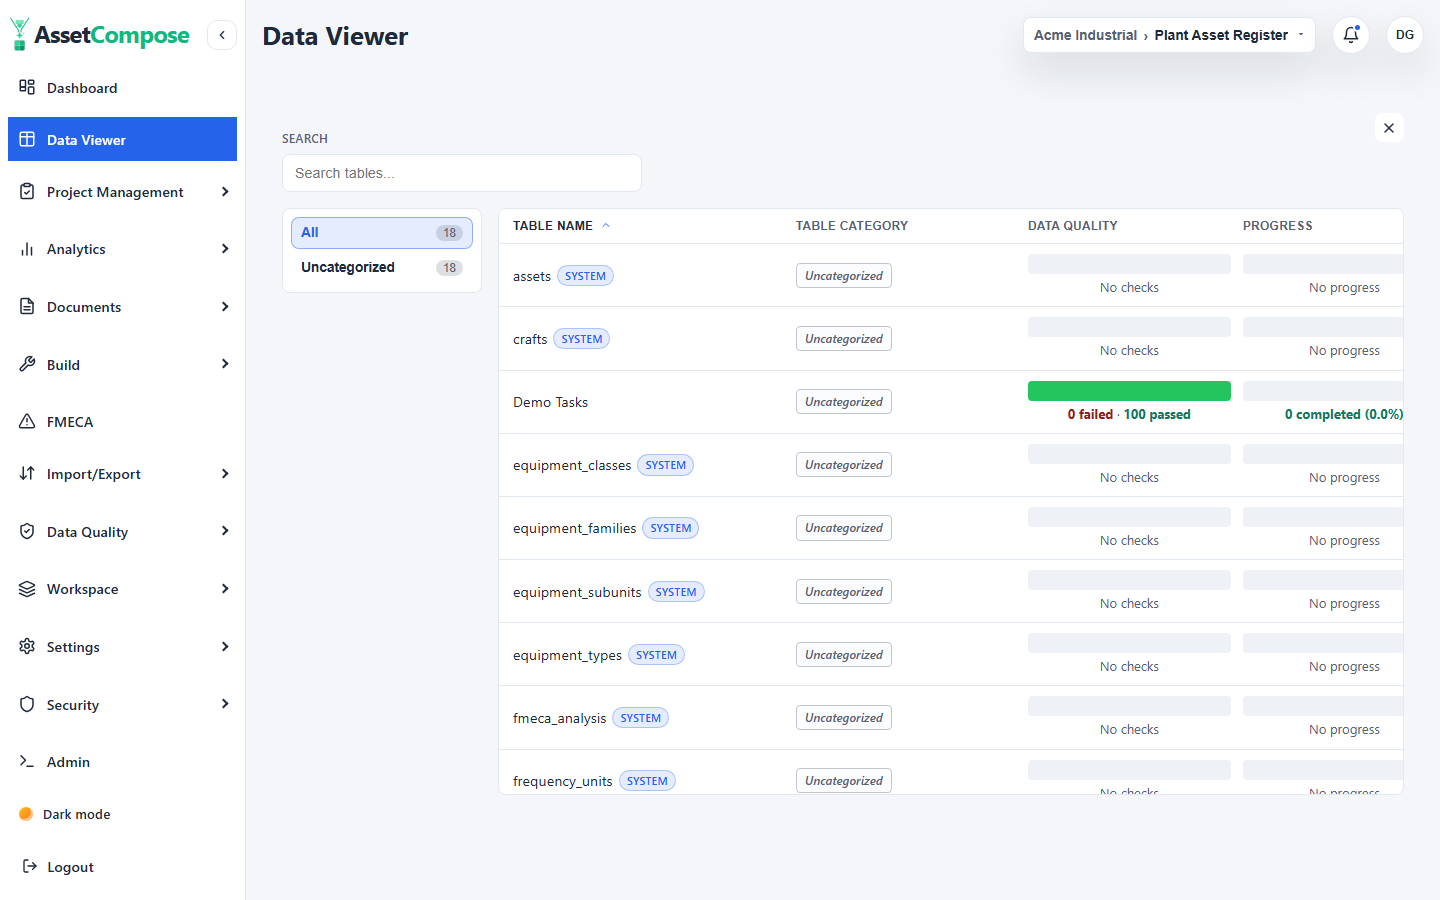Click the PROGRESS column header
Image resolution: width=1440 pixels, height=900 pixels.
(x=1278, y=226)
